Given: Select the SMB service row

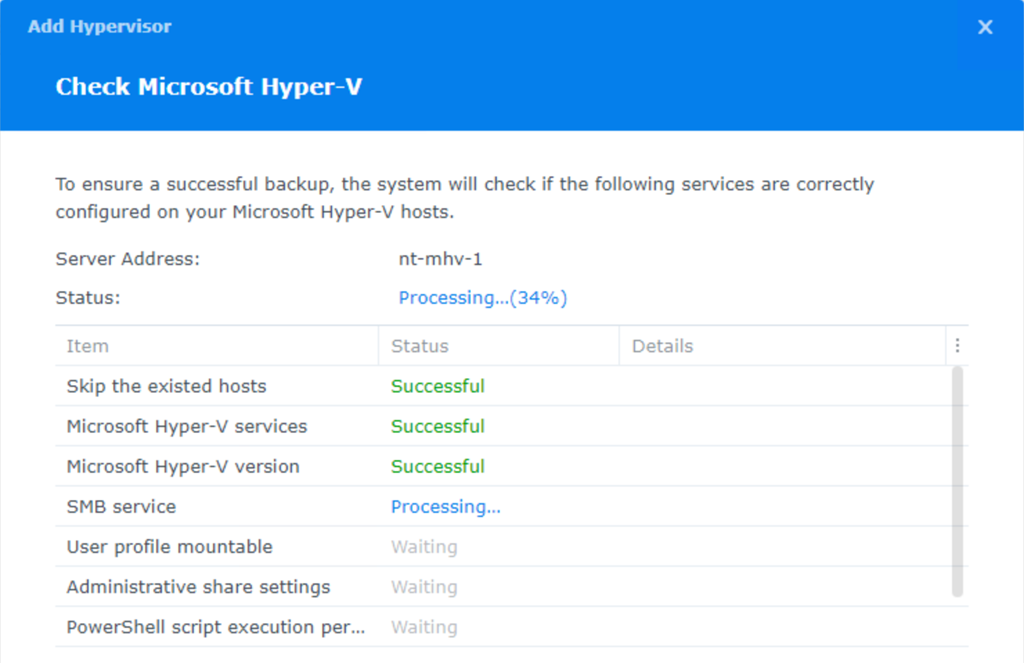Looking at the screenshot, I should pos(121,507).
